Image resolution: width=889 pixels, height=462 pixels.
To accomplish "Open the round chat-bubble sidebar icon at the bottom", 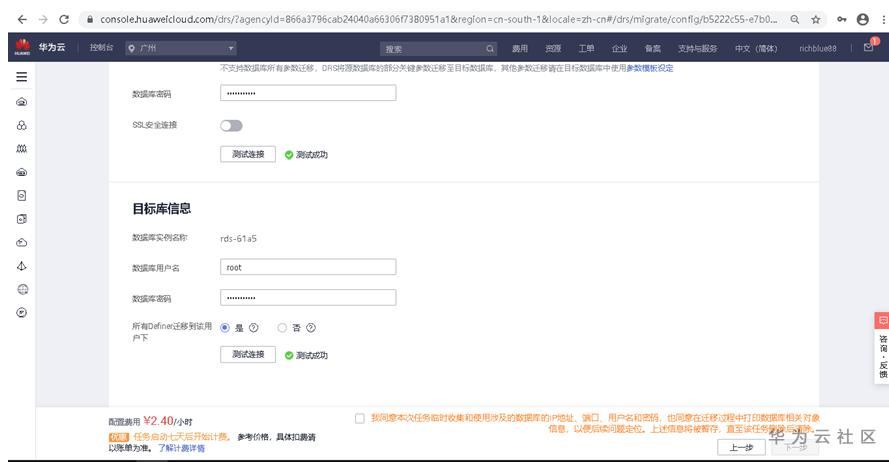I will [22, 312].
